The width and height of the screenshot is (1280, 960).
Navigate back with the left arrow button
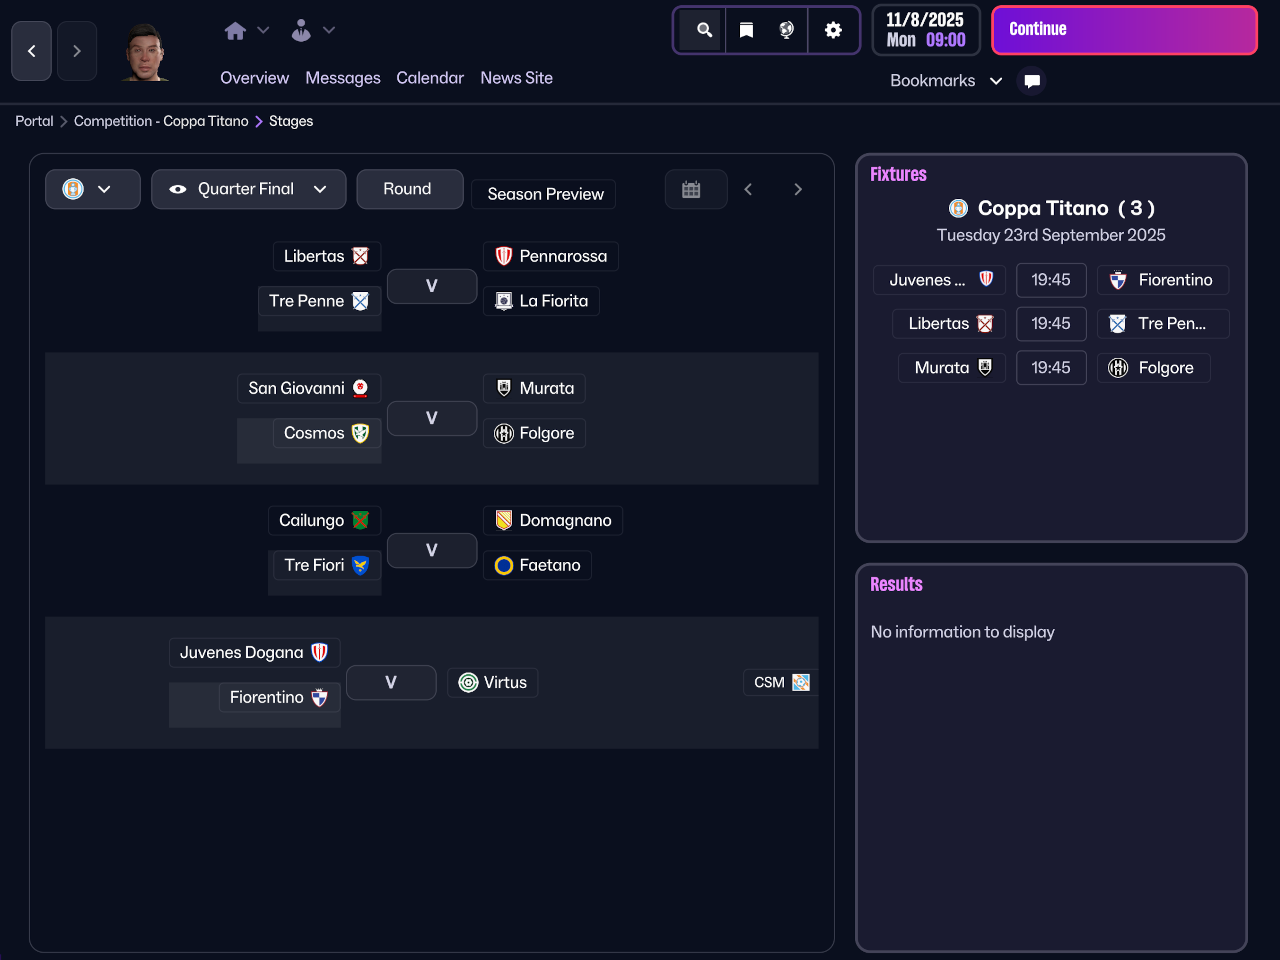(x=31, y=51)
